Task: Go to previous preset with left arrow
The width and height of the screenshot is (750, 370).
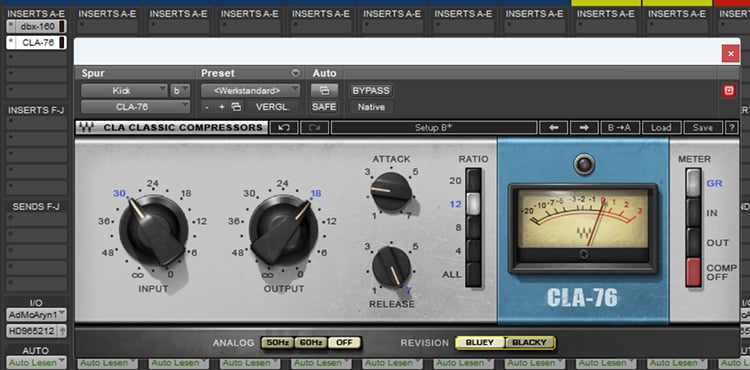Action: [554, 128]
